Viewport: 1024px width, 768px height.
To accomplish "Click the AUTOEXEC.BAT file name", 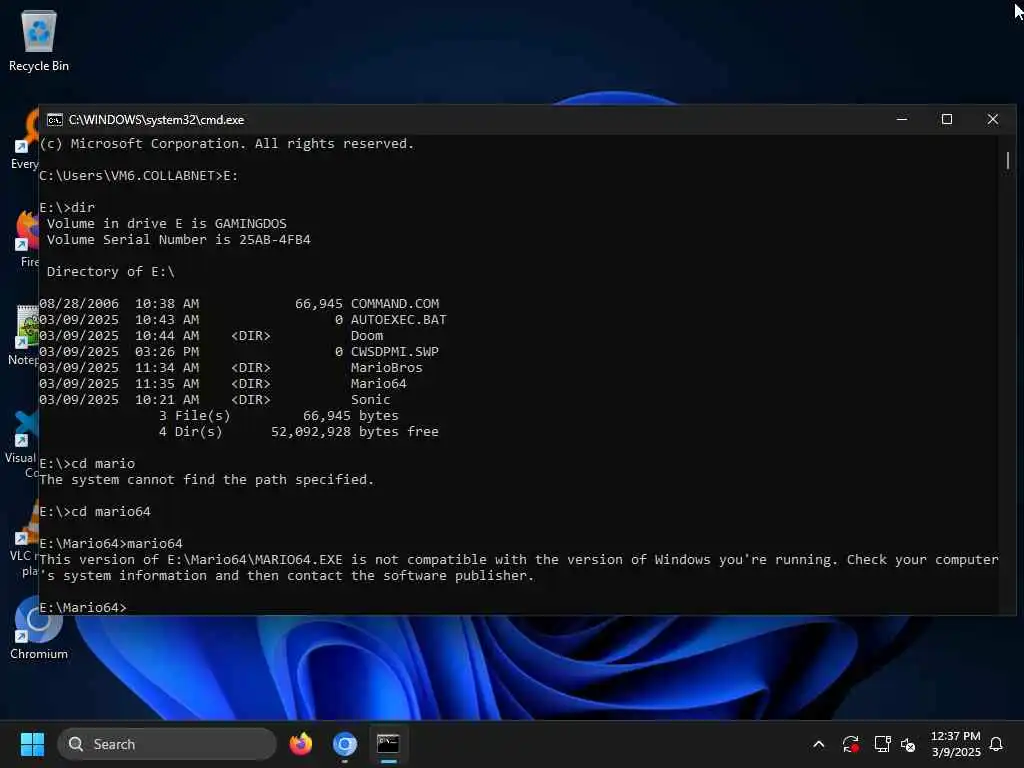I will tap(398, 320).
